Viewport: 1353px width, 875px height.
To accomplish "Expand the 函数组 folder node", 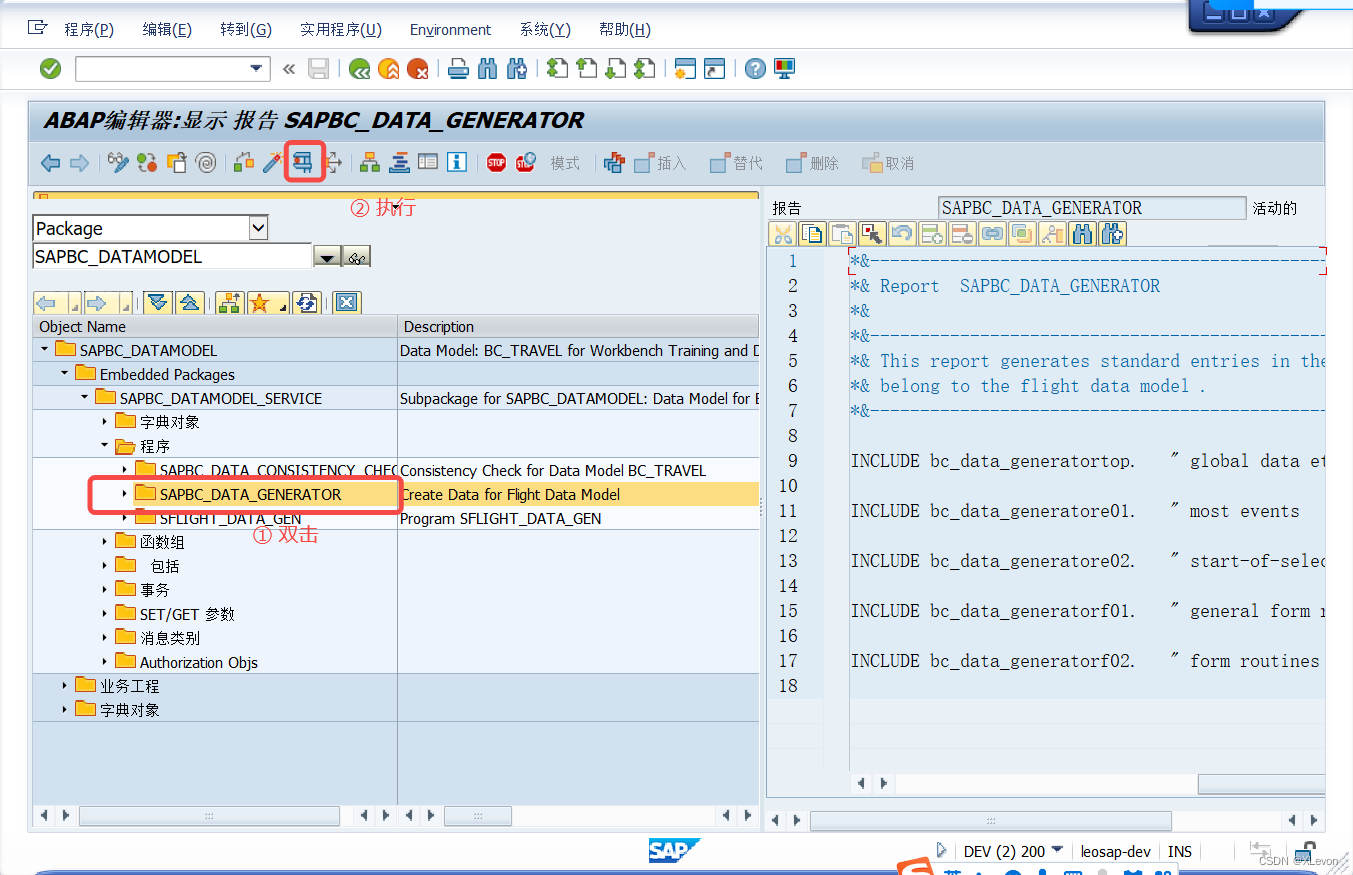I will [x=104, y=542].
